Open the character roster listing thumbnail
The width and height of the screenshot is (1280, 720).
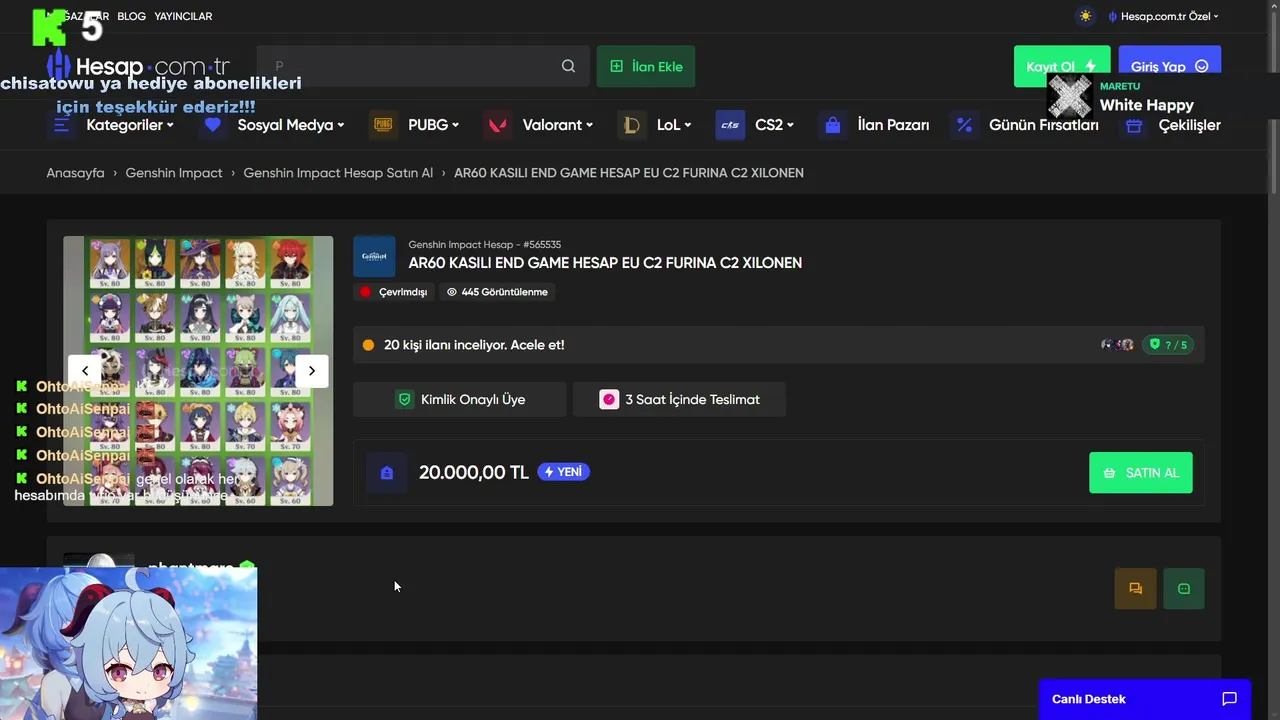[x=198, y=371]
